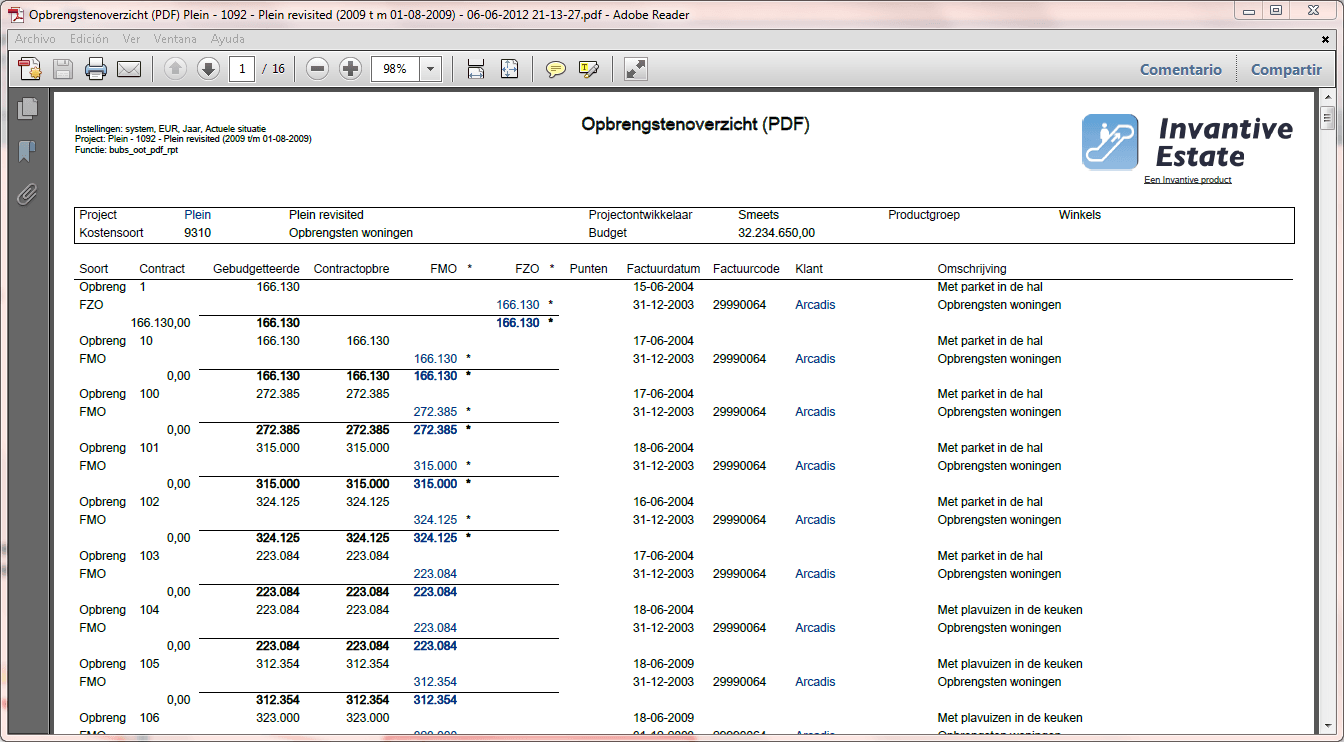Click the Factuurdatum column header

[663, 269]
